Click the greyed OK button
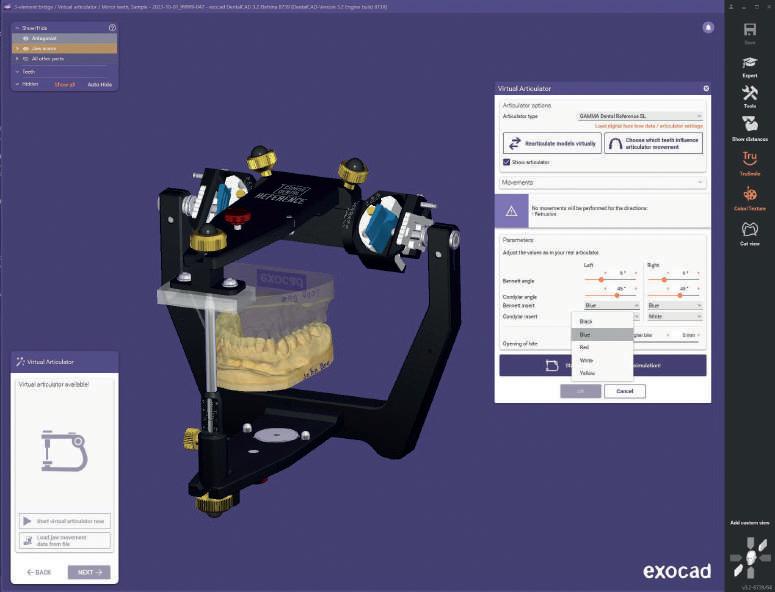Image resolution: width=775 pixels, height=592 pixels. point(580,391)
